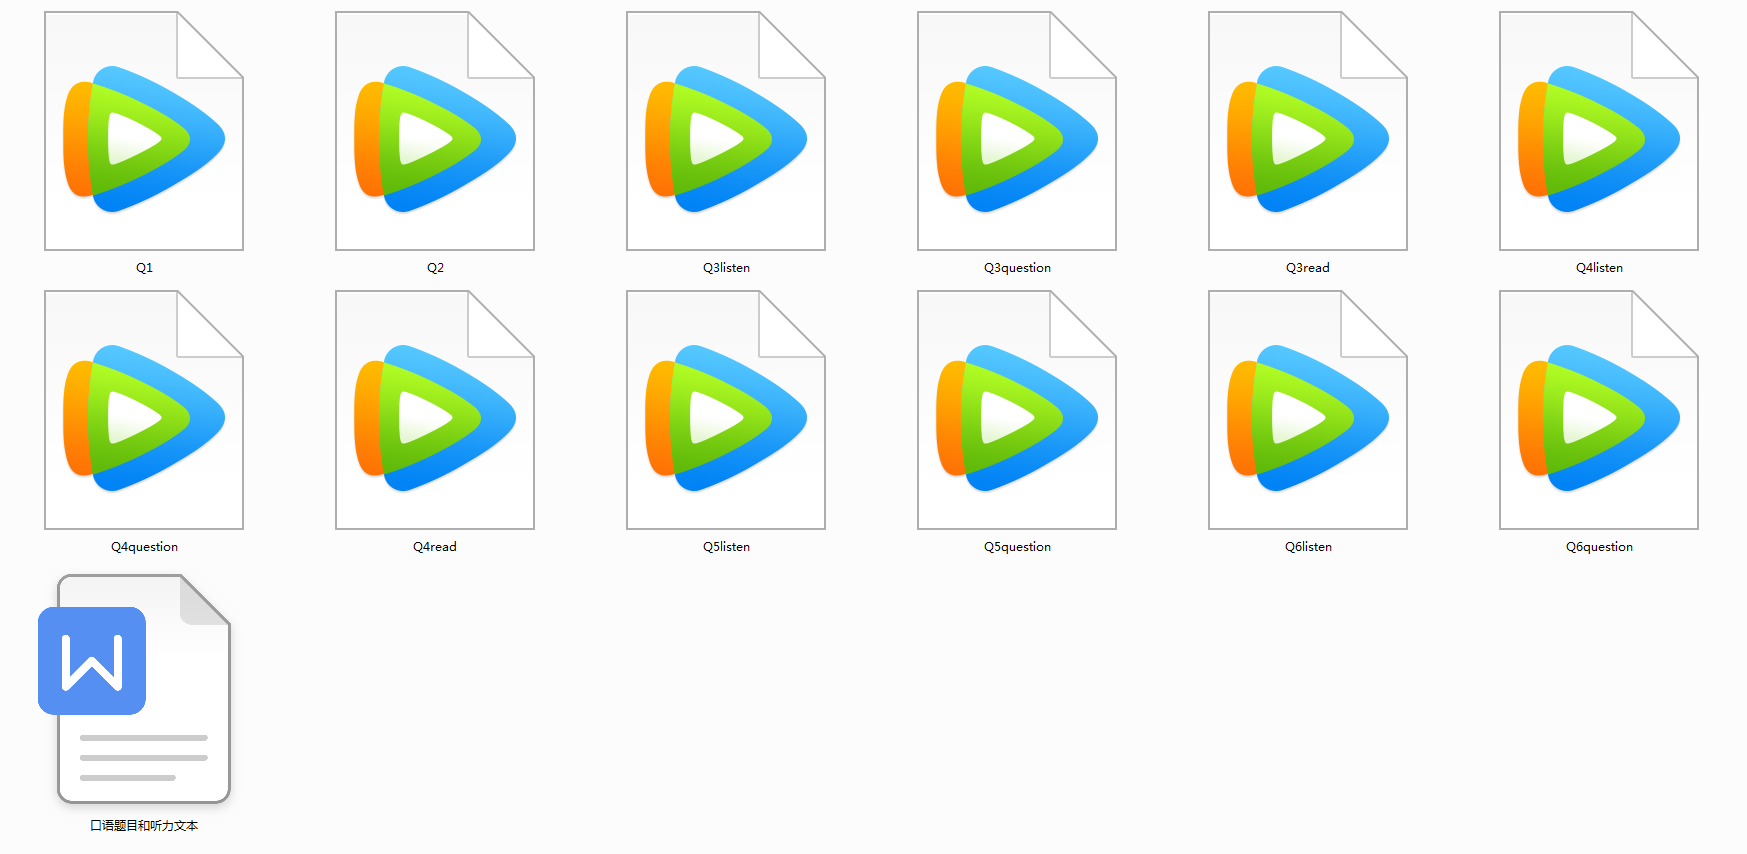Click the Q3read file name label
1747x854 pixels.
pos(1308,268)
